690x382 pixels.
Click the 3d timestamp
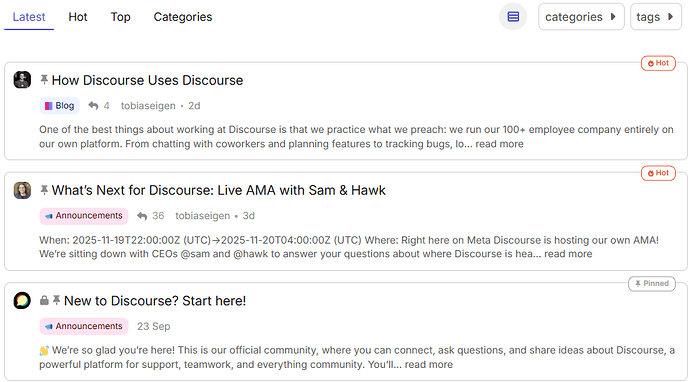pyautogui.click(x=249, y=216)
